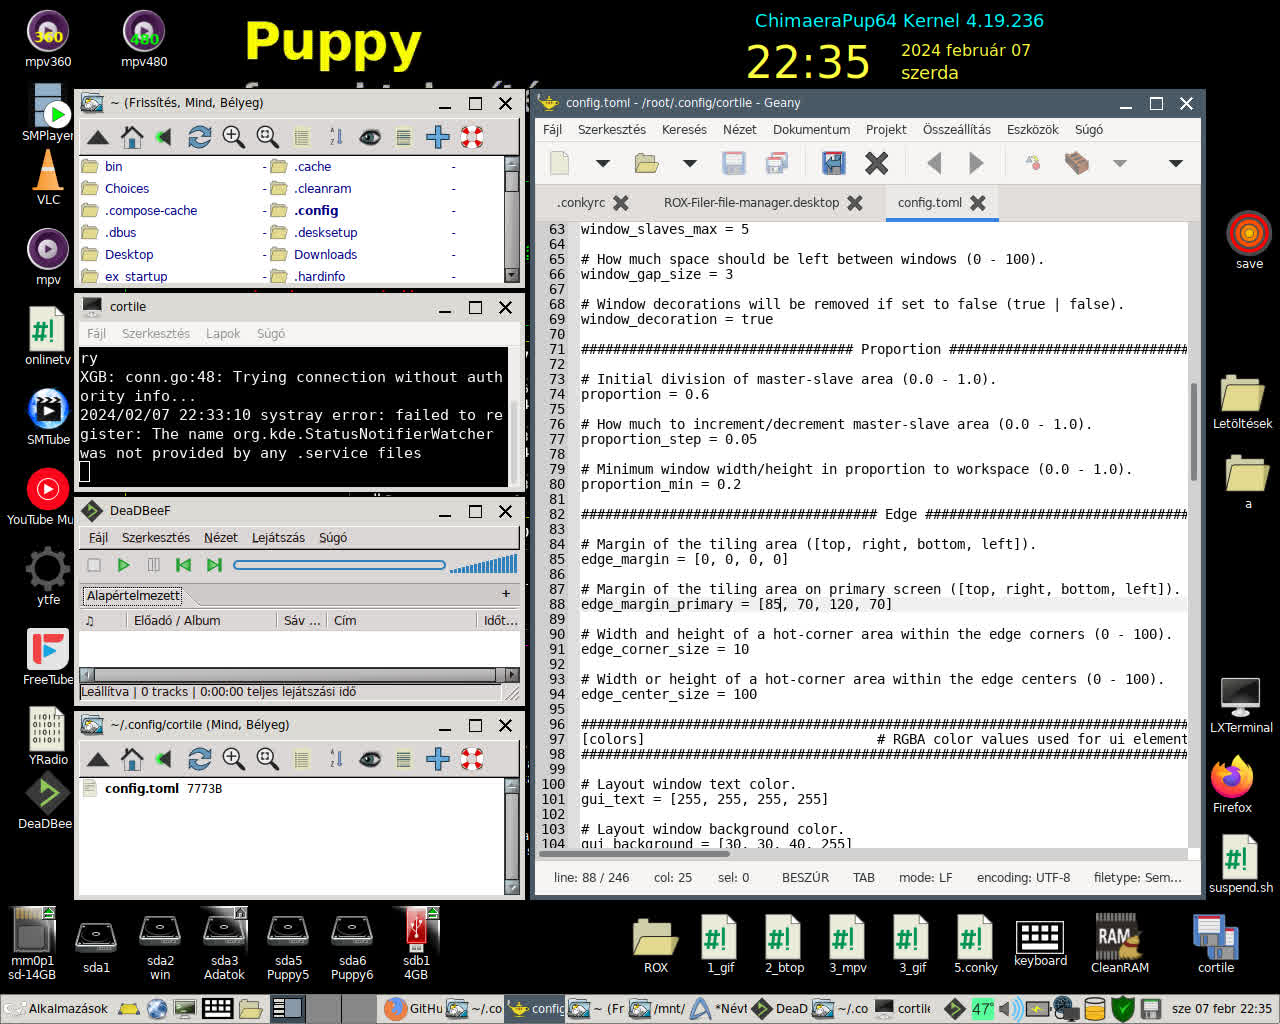
Task: Click refresh icon in top ROX-Filer window
Action: 200,137
